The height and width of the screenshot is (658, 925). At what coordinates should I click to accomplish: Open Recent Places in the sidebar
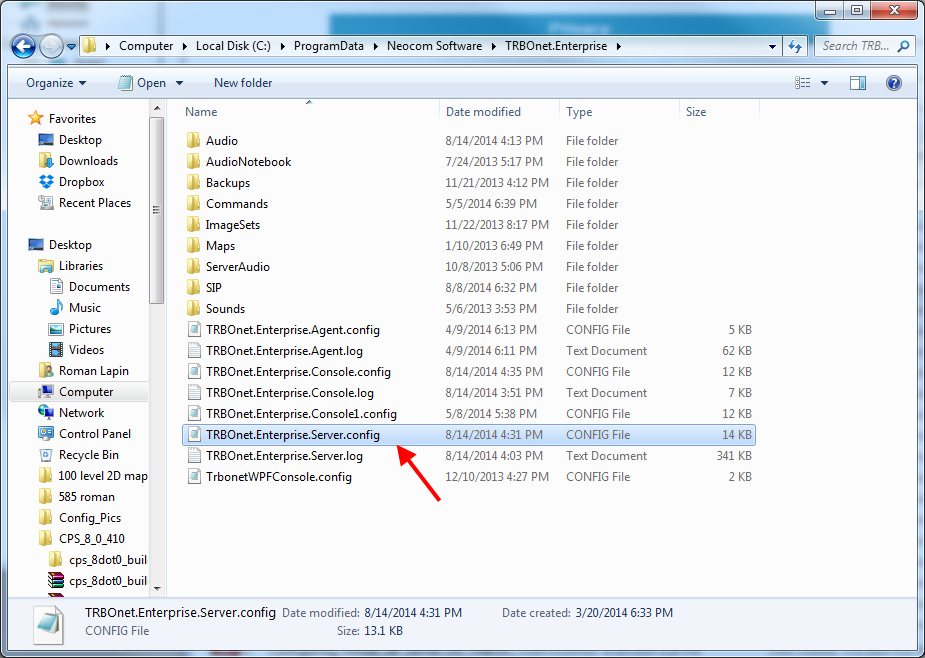coord(94,203)
